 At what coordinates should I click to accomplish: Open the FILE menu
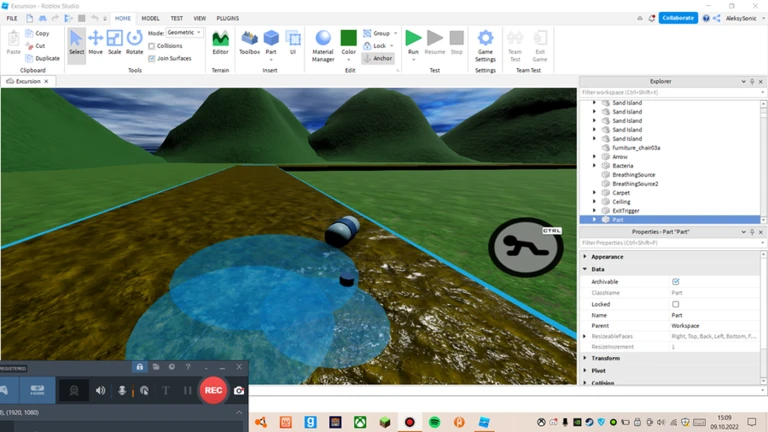coord(12,18)
